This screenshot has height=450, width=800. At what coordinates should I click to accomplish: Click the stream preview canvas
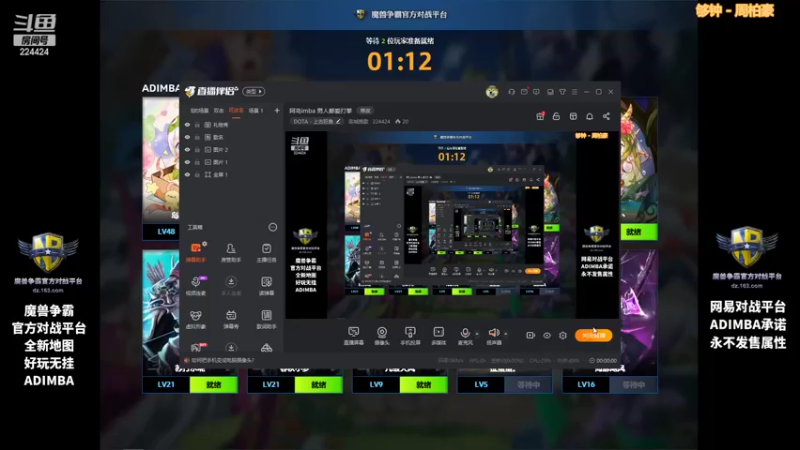tap(452, 224)
